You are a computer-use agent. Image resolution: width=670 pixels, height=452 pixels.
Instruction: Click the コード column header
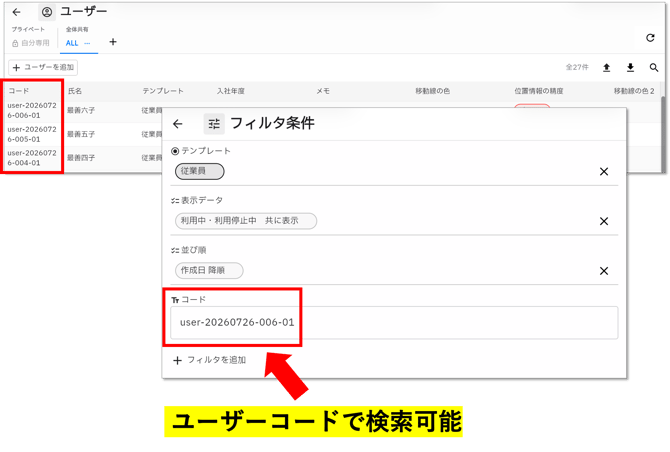click(x=19, y=91)
